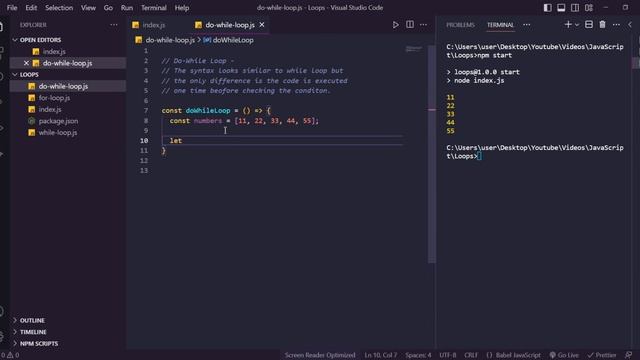Image resolution: width=640 pixels, height=360 pixels.
Task: Switch to the PROBLEMS panel tab
Action: point(460,25)
